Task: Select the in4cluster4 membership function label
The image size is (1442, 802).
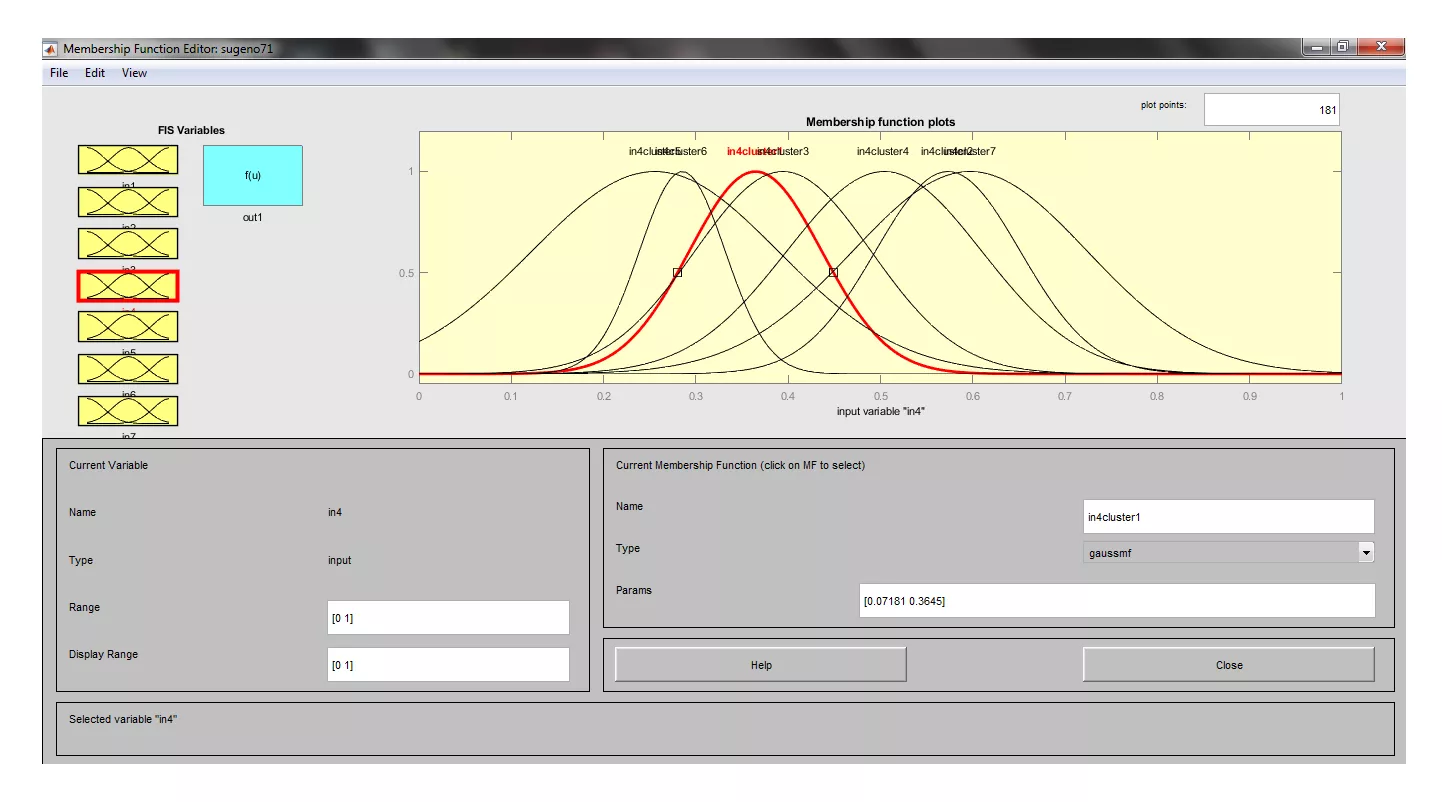Action: point(882,152)
